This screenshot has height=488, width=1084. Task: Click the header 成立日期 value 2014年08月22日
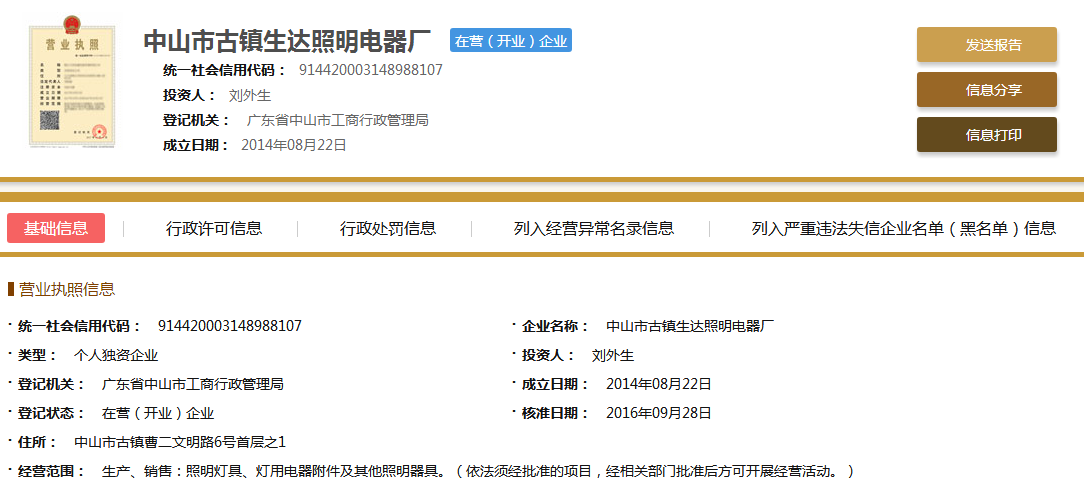click(x=294, y=145)
